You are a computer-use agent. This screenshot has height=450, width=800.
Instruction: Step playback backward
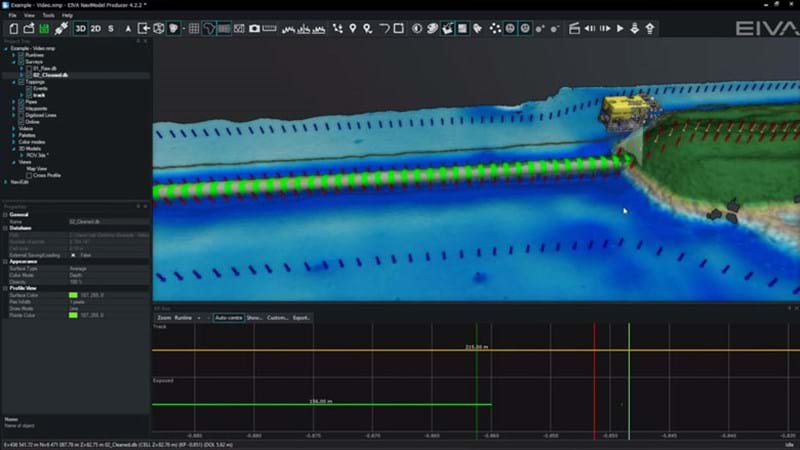(590, 29)
